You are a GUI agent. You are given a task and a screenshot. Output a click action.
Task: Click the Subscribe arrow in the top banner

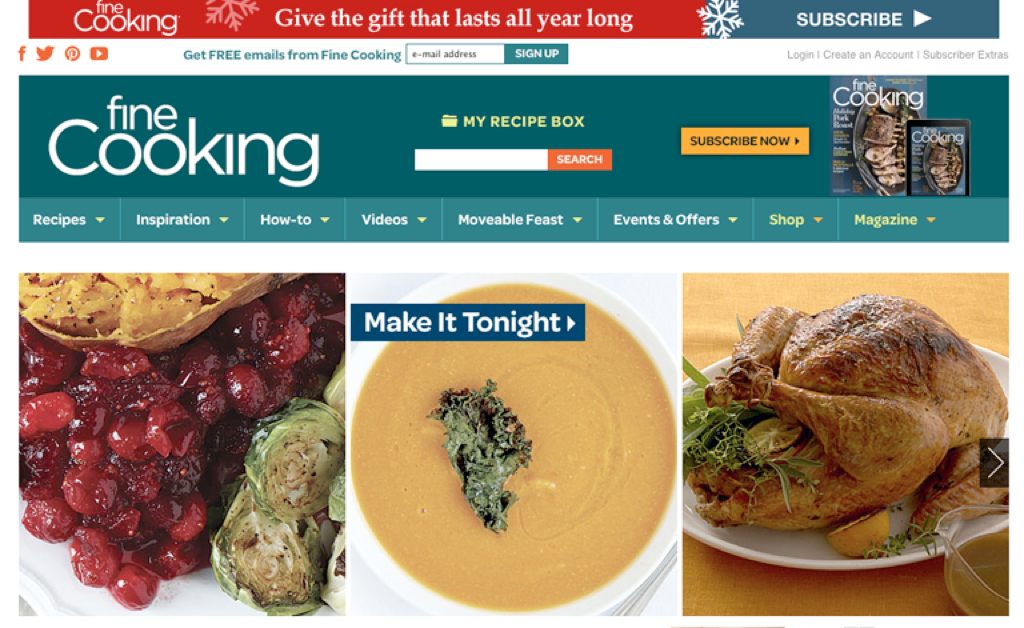pos(922,18)
